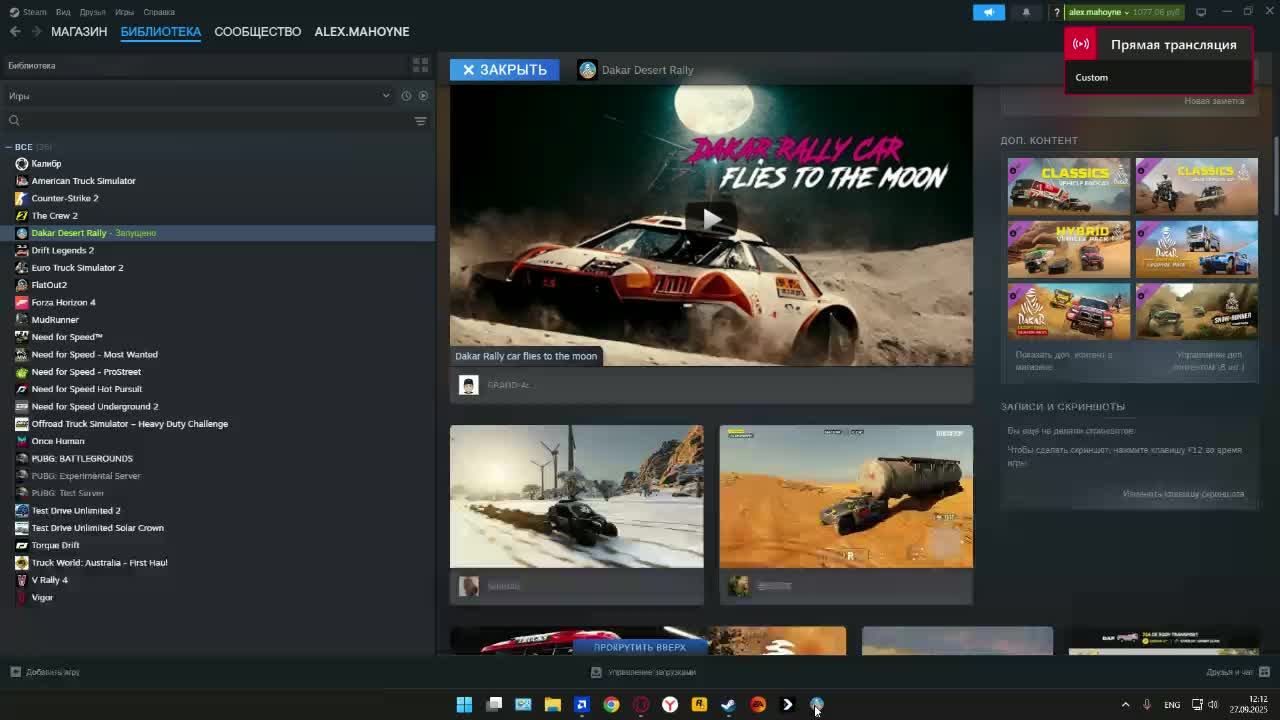
Task: Switch to the СООБЩЕСТВО tab
Action: click(x=257, y=31)
